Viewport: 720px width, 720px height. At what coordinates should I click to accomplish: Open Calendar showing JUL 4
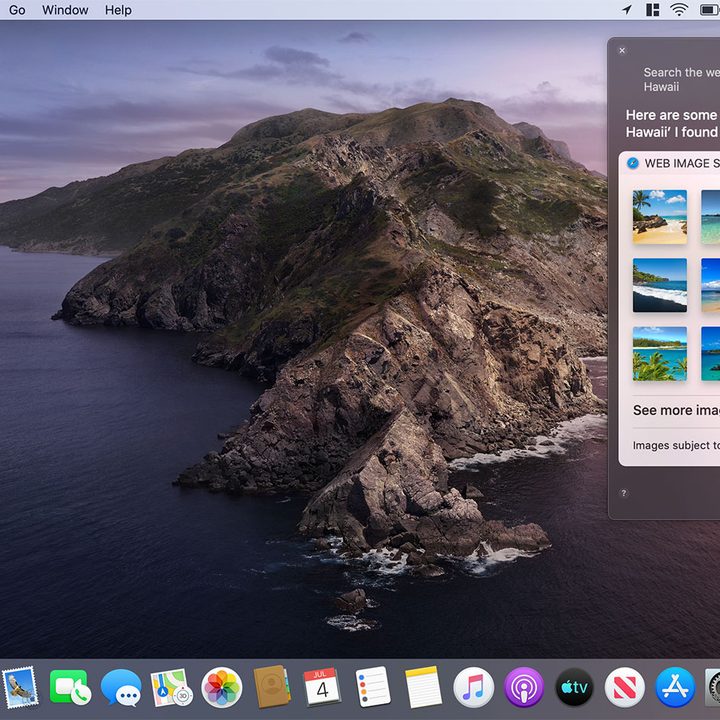[322, 687]
